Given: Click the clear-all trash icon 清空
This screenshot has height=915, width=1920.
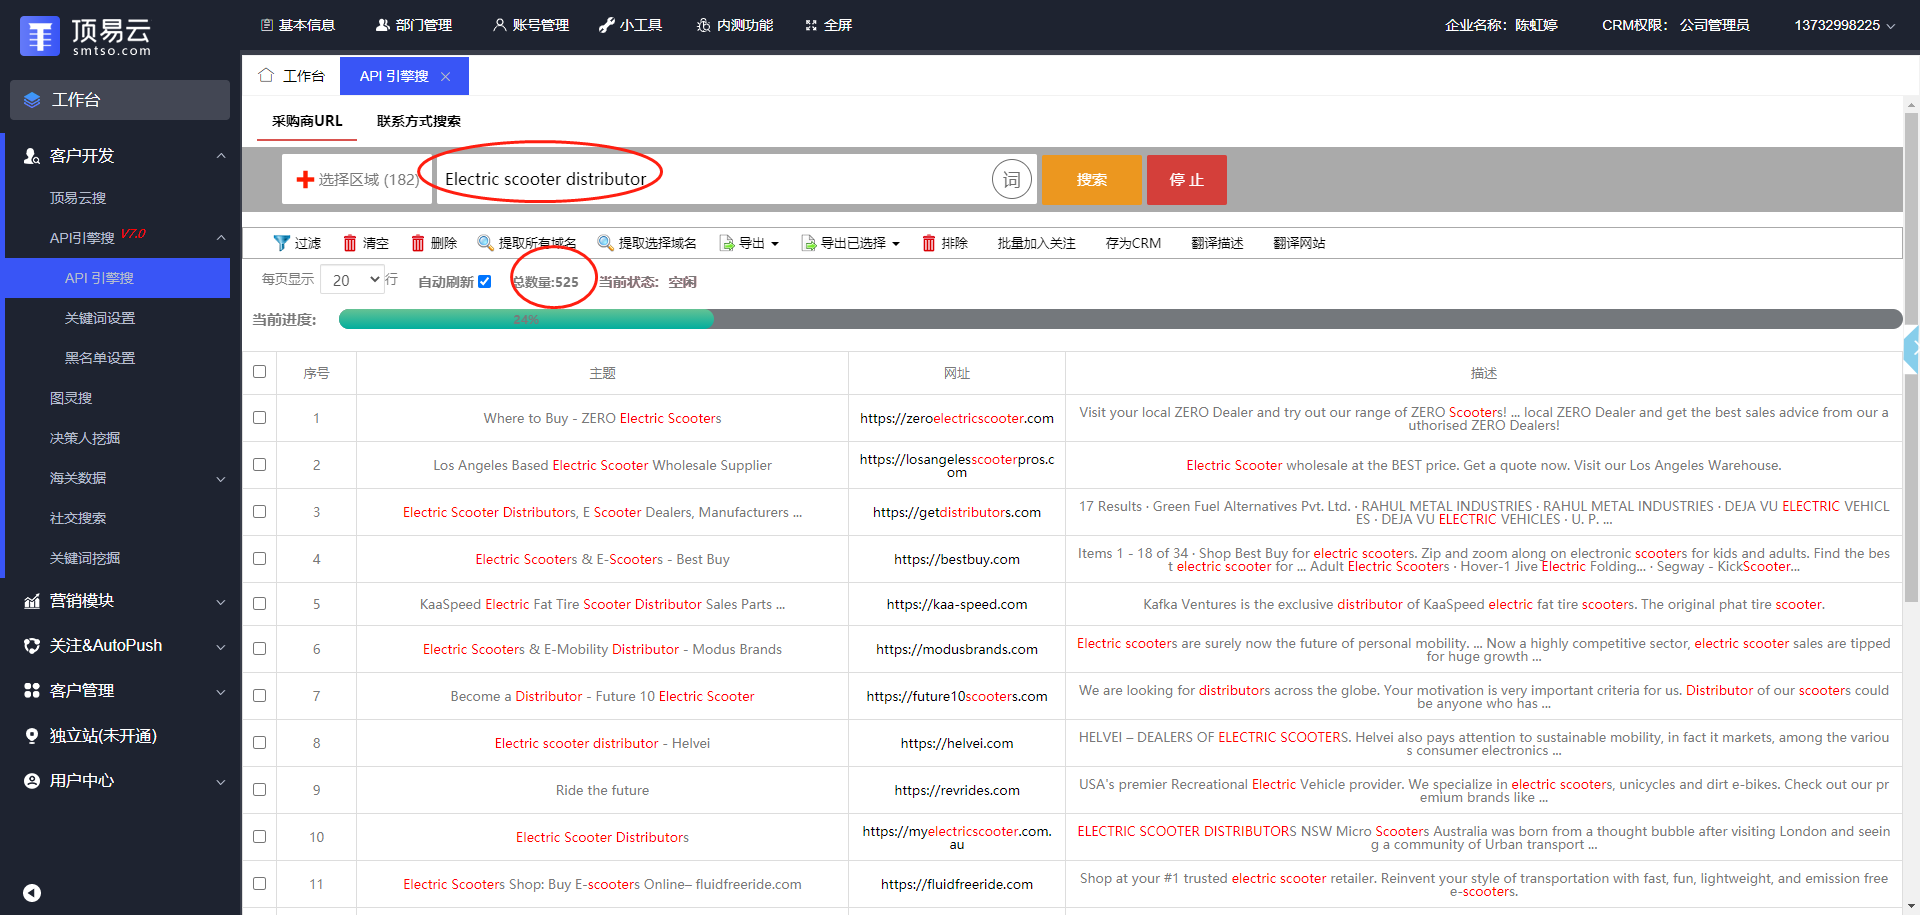Looking at the screenshot, I should coord(350,243).
